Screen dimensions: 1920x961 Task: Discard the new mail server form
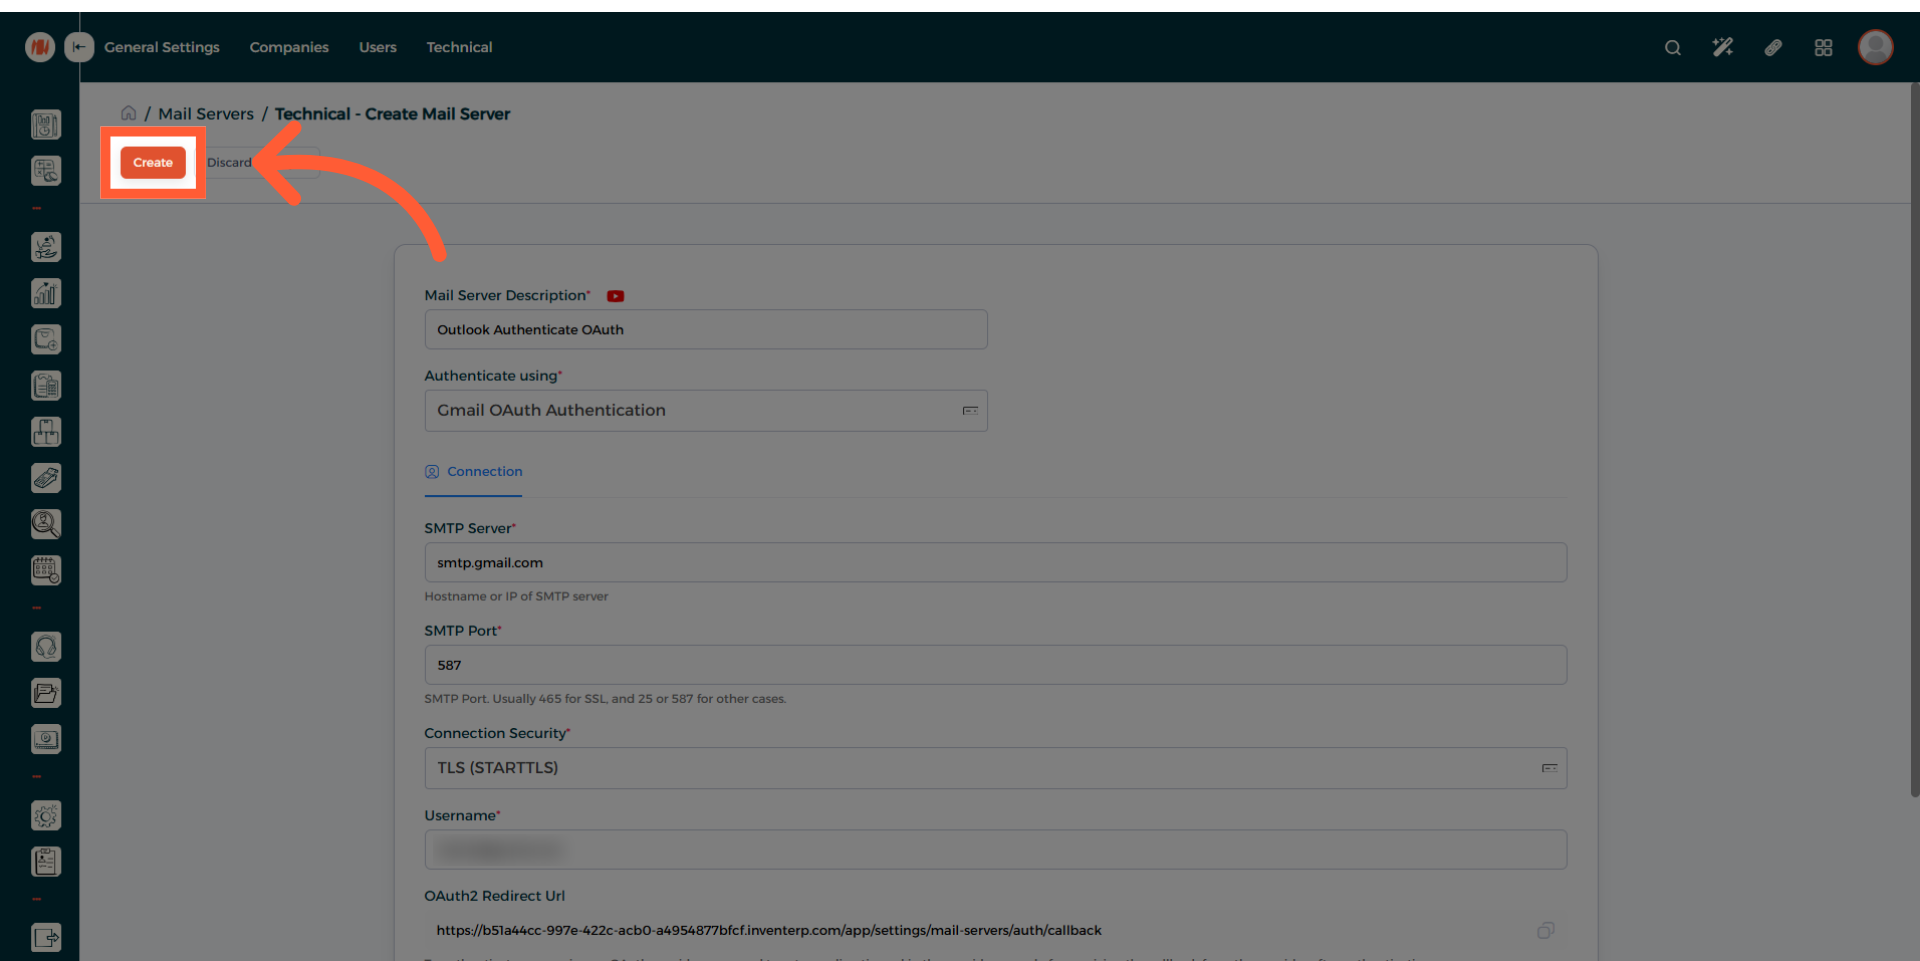[229, 162]
